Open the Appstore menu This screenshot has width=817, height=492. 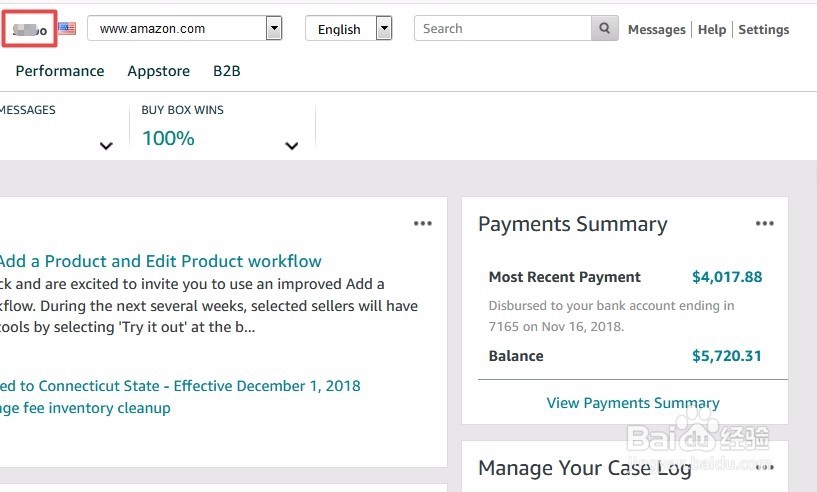(x=158, y=71)
